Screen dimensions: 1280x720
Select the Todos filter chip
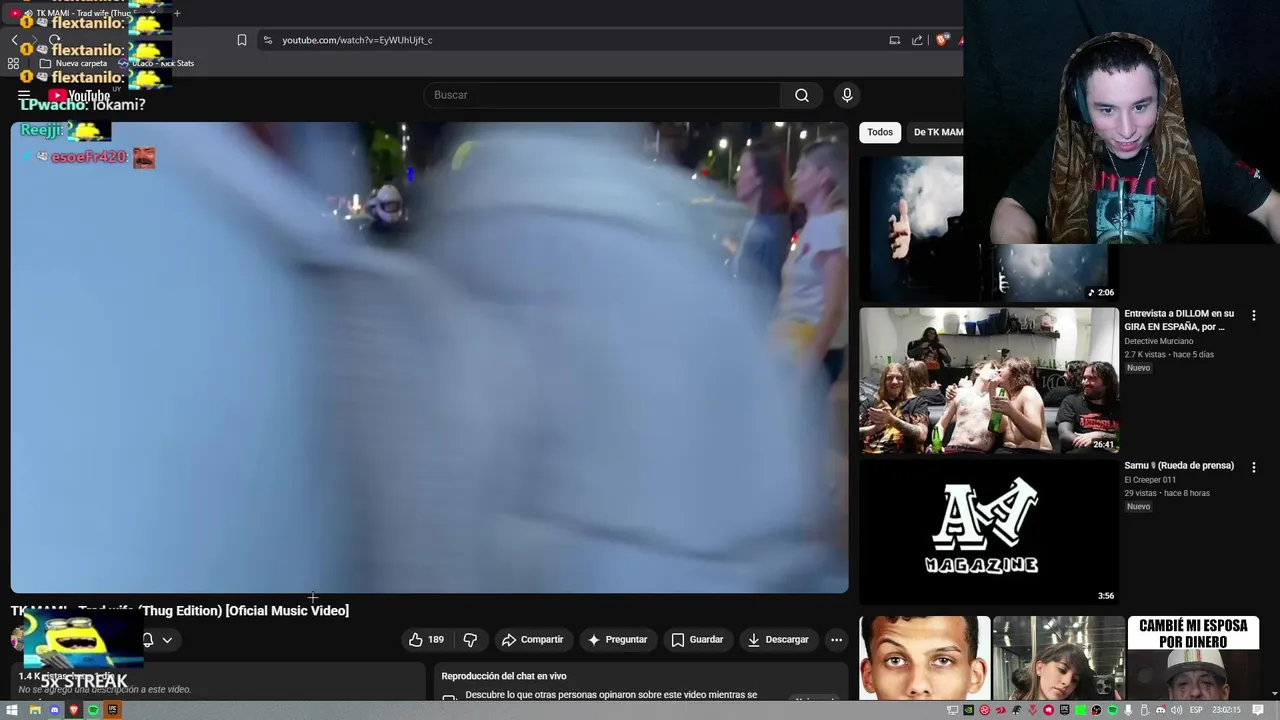coord(880,132)
